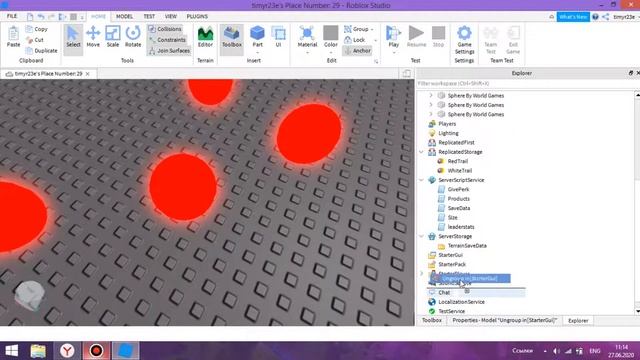Select the GivePerk script

pos(458,189)
